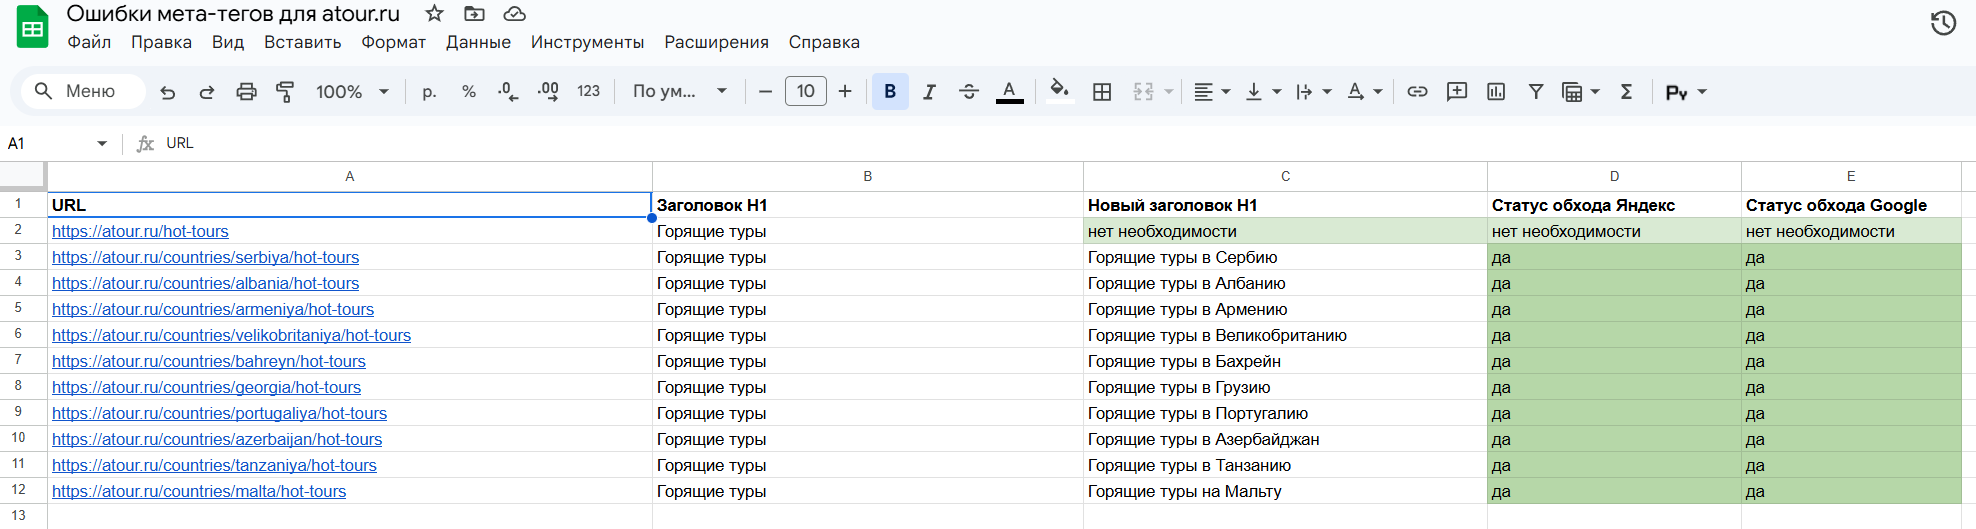Click the font size field showing 10
Viewport: 1976px width, 529px height.
coord(806,92)
